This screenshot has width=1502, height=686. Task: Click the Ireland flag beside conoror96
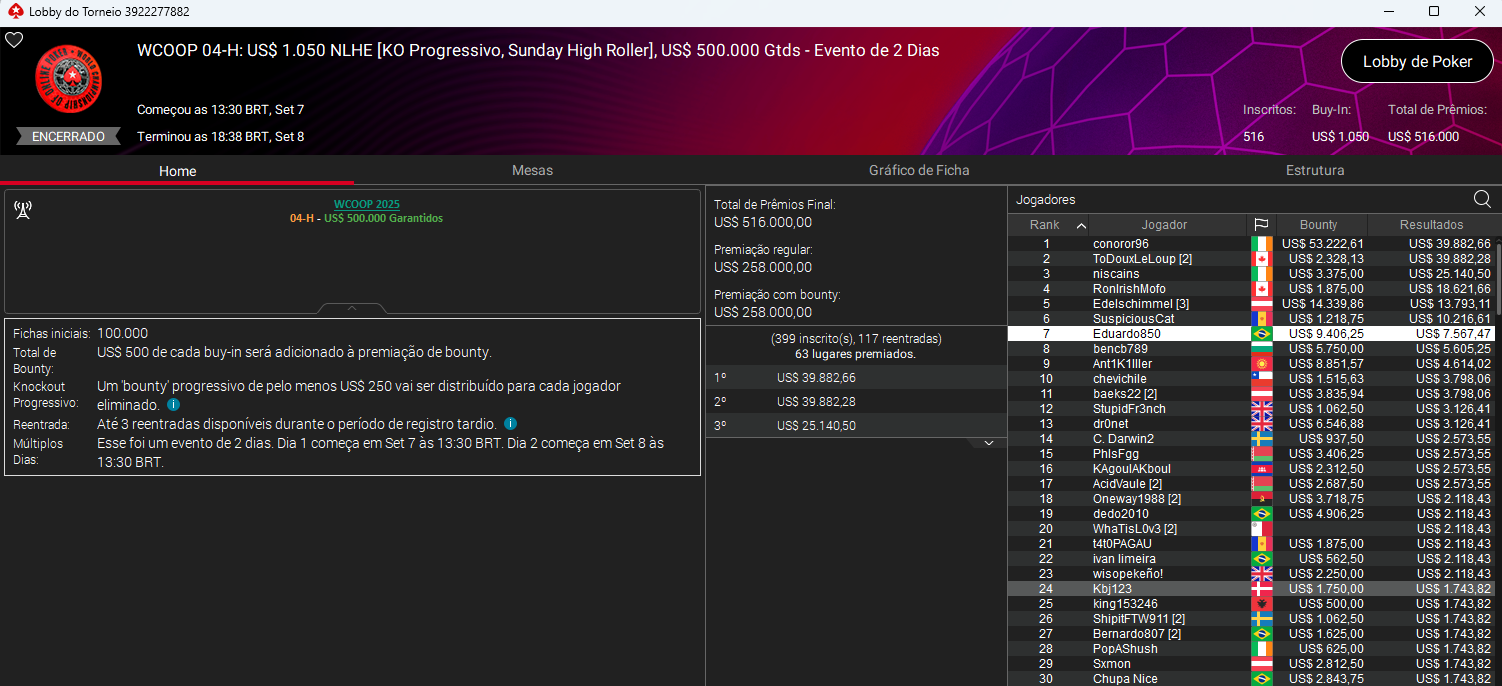[x=1261, y=244]
